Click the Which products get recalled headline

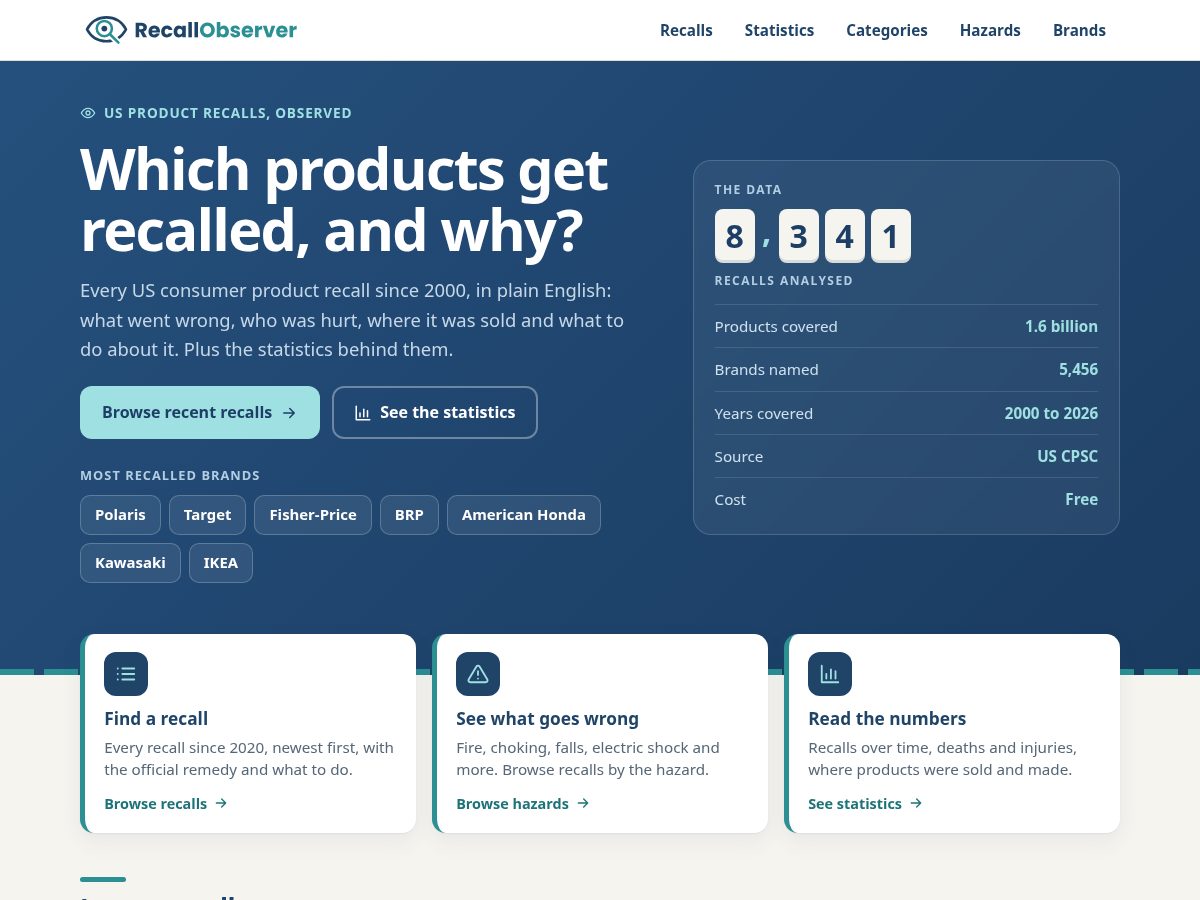[x=344, y=200]
